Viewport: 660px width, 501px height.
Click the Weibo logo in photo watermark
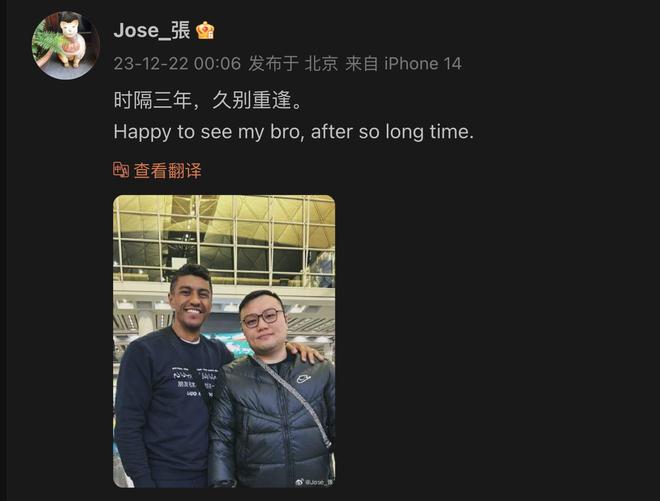click(299, 482)
